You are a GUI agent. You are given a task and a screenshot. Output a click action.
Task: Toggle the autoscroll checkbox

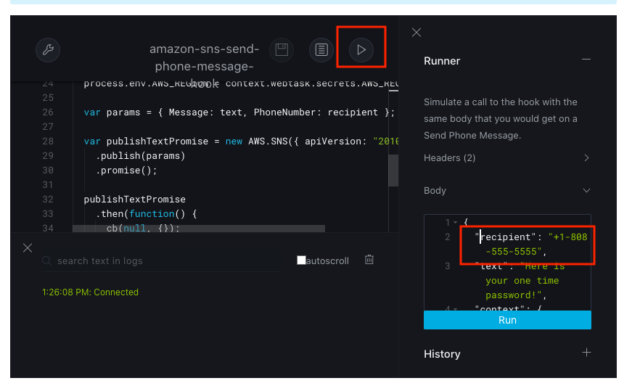pyautogui.click(x=301, y=260)
